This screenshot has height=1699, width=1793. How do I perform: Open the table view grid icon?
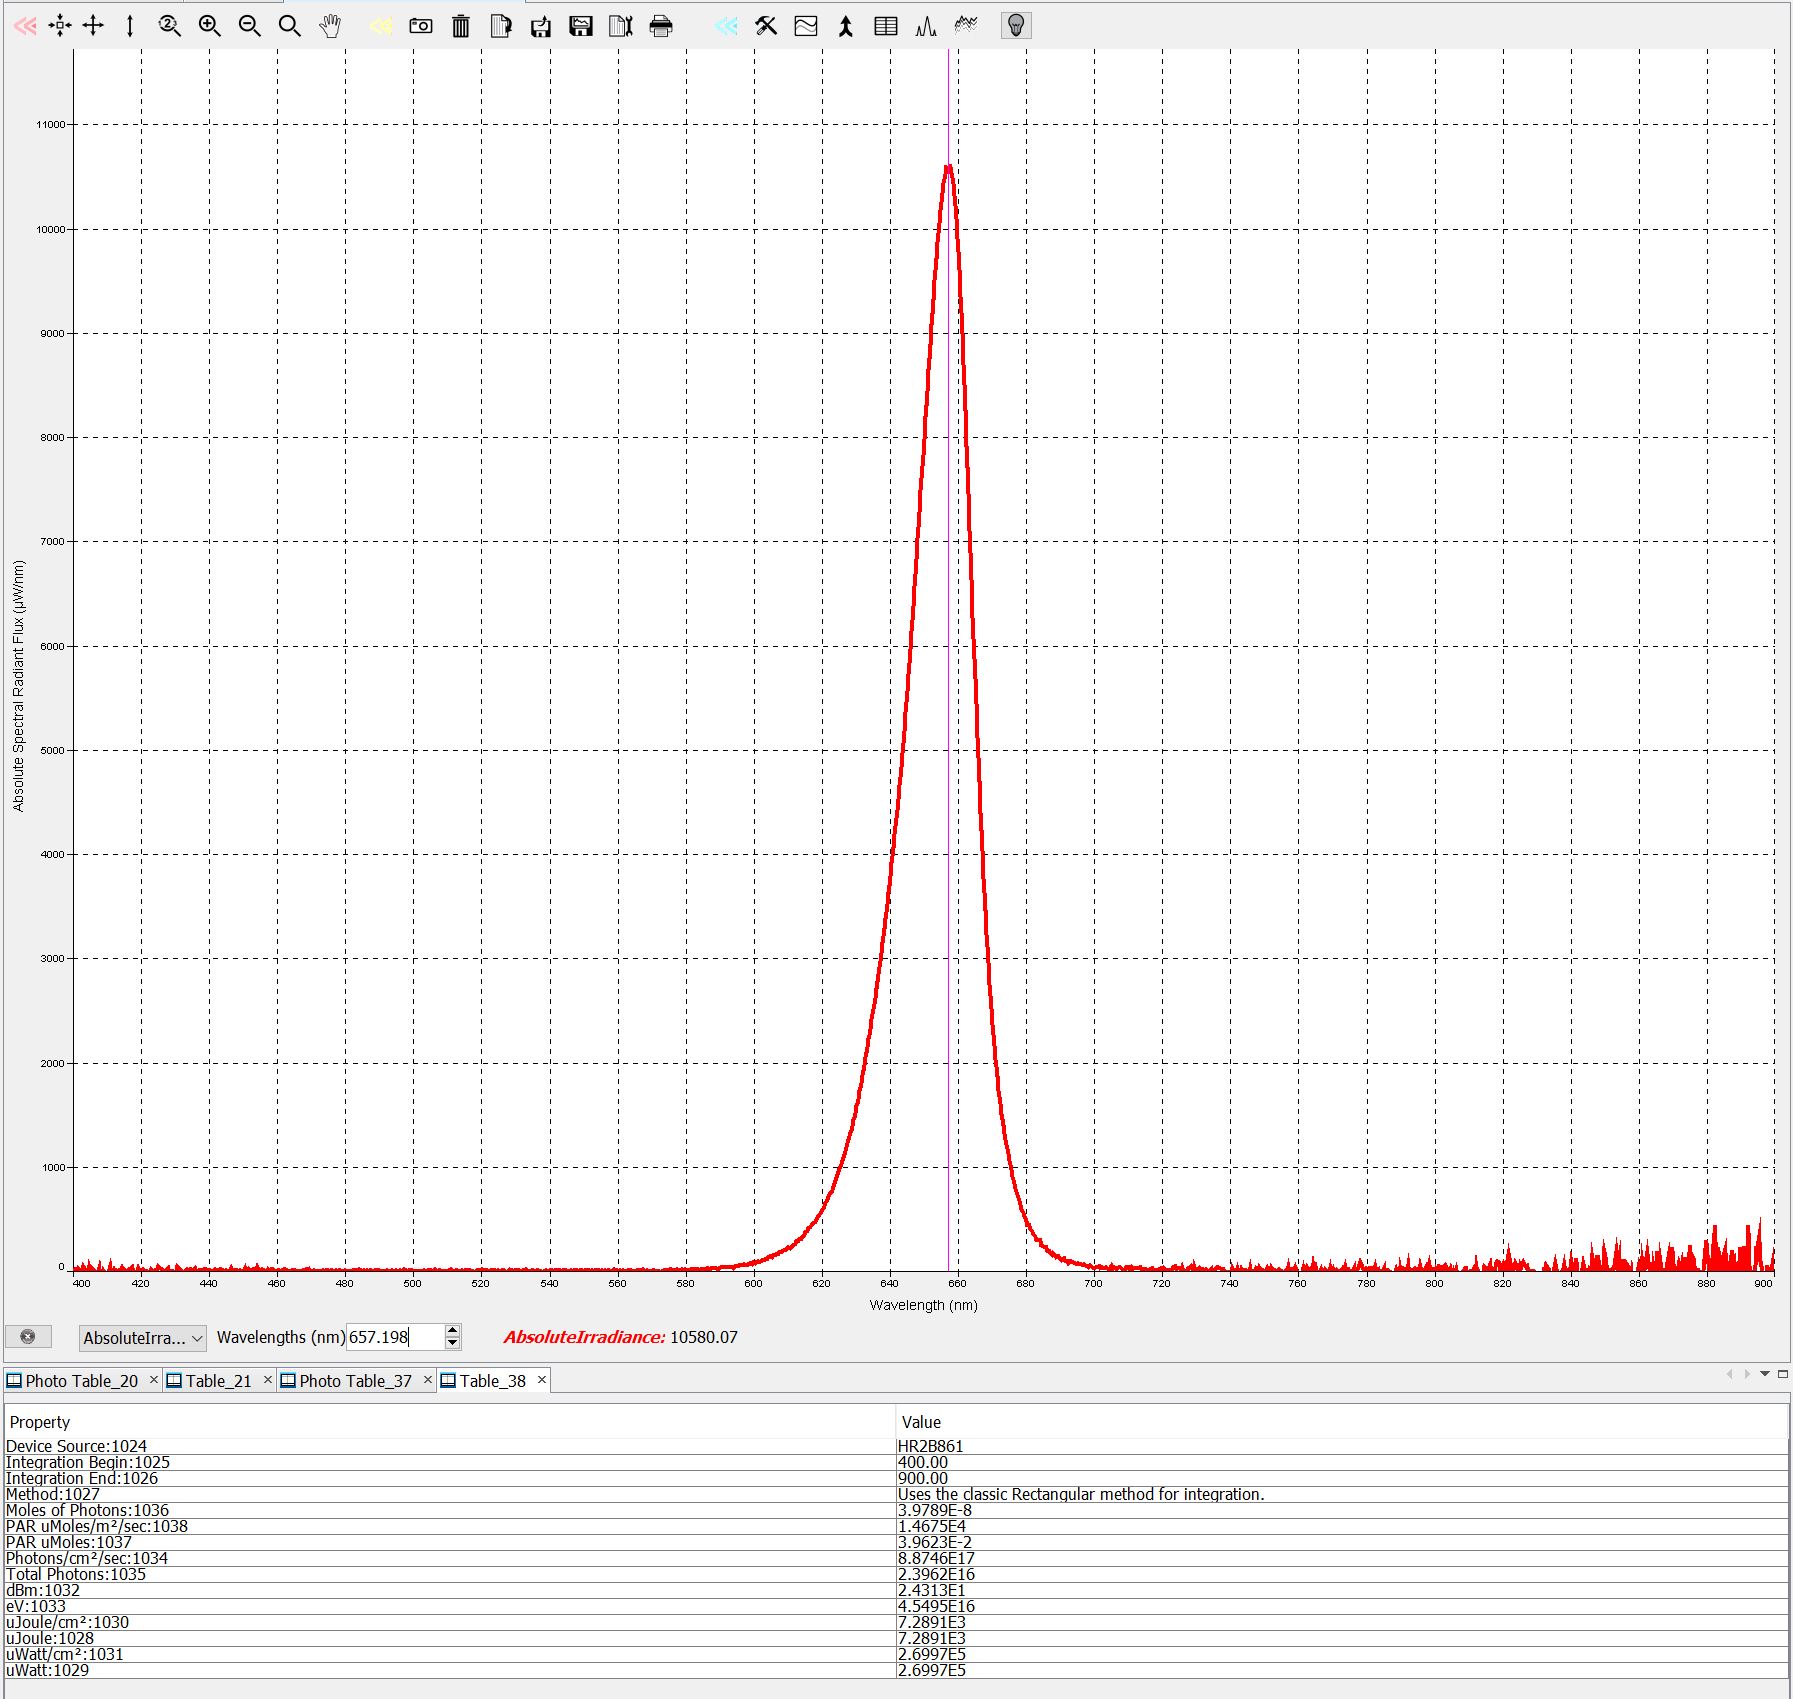[x=886, y=26]
